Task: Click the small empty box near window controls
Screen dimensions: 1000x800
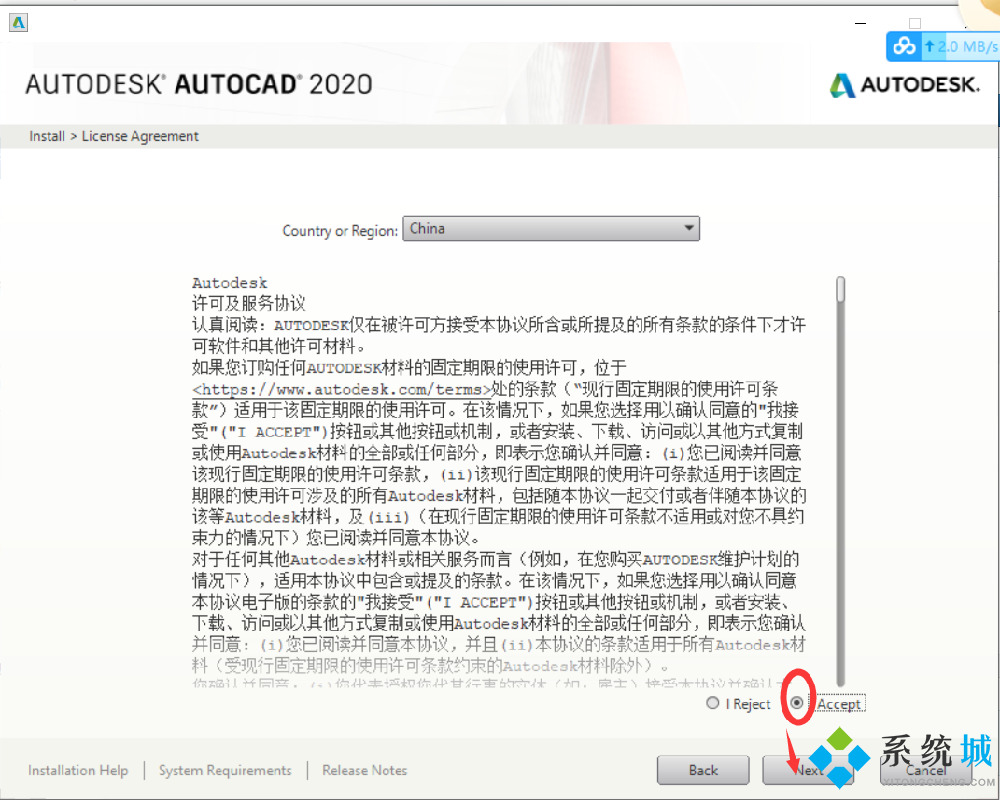Action: (913, 22)
